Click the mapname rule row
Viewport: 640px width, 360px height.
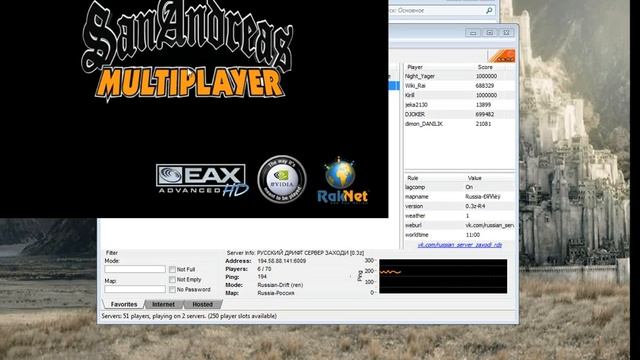460,197
